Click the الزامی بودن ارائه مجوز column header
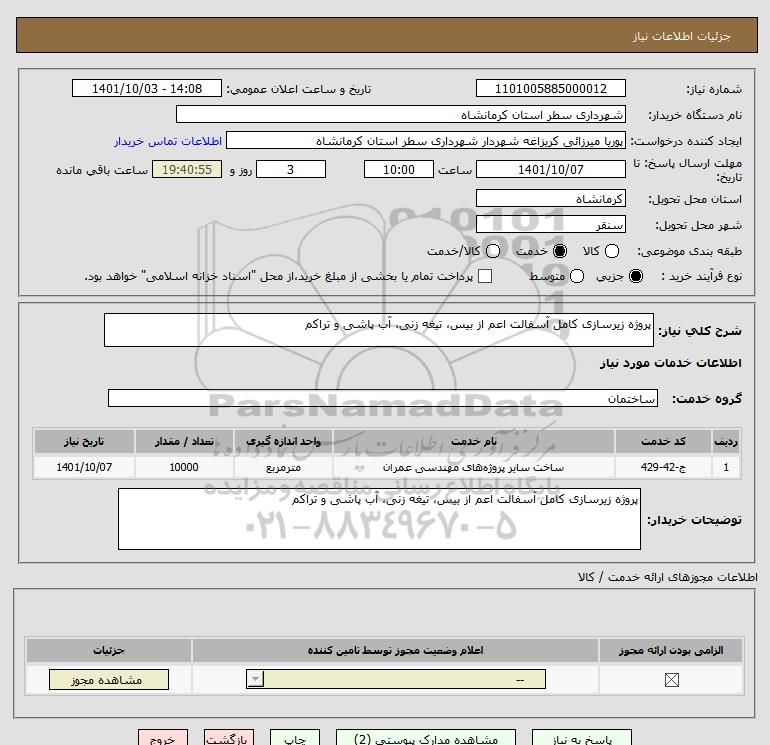 671,650
